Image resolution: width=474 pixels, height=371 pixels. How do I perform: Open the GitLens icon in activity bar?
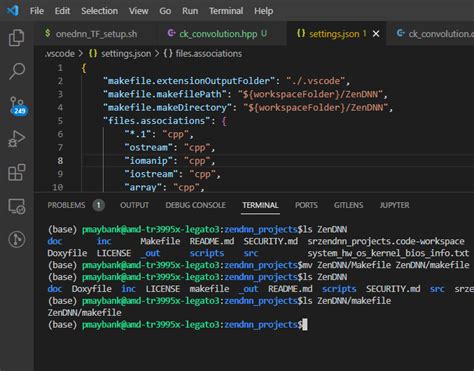pyautogui.click(x=17, y=240)
